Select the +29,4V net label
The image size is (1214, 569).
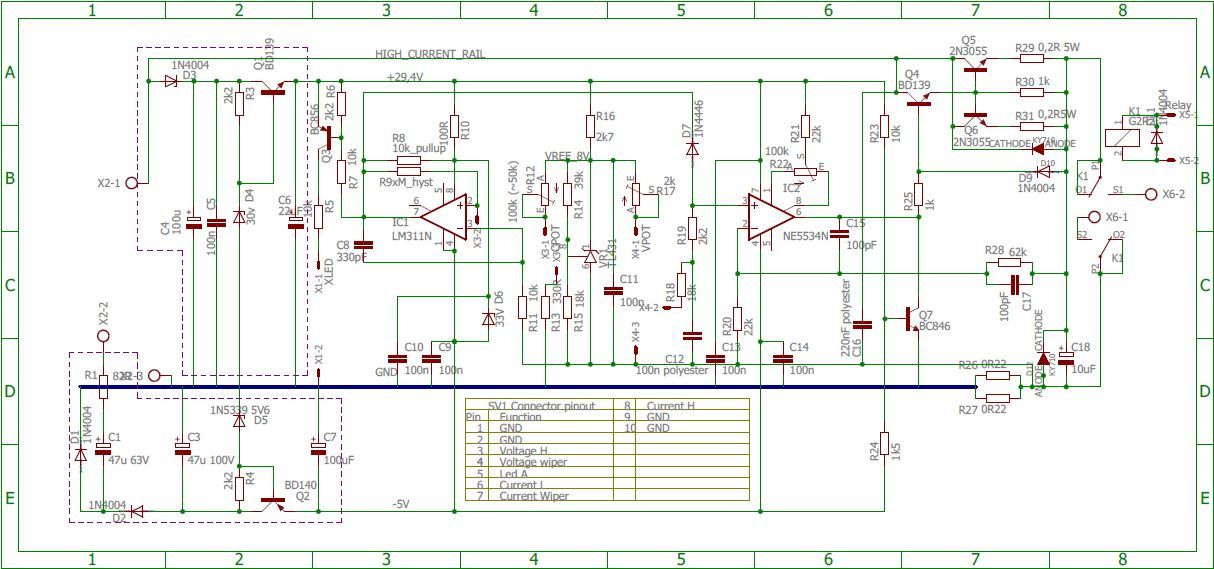[404, 77]
